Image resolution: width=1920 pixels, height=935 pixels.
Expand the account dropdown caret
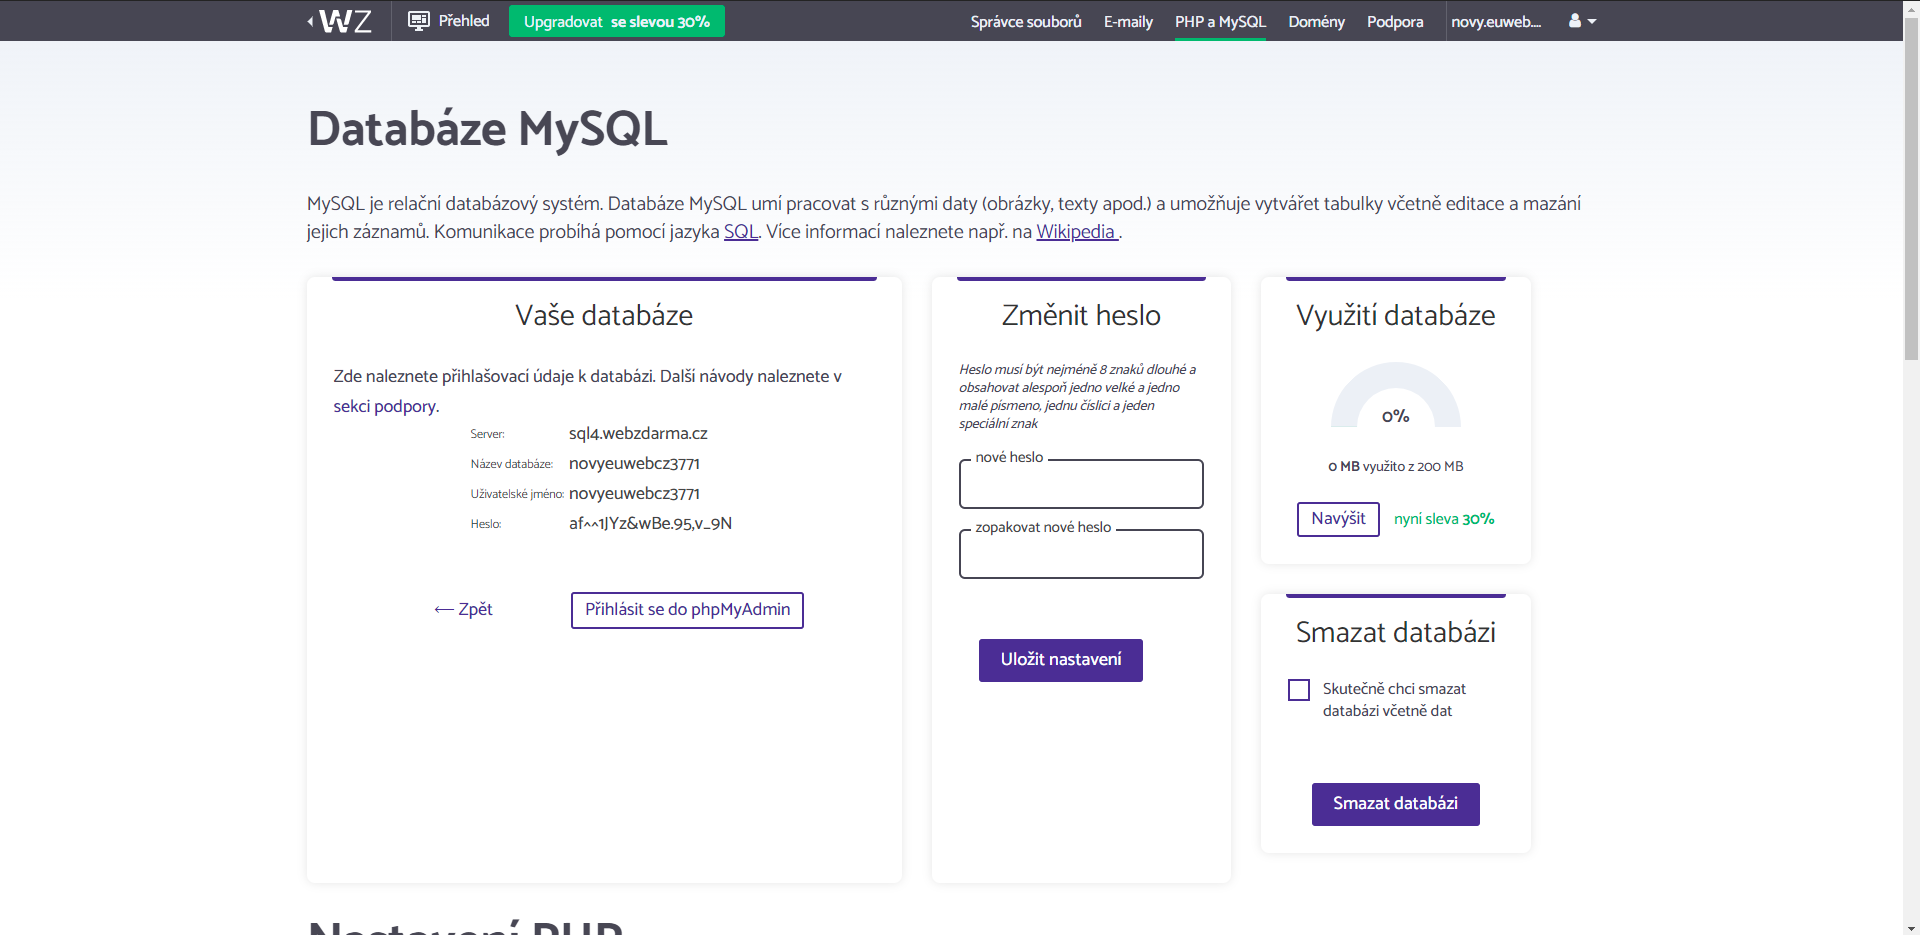1592,21
